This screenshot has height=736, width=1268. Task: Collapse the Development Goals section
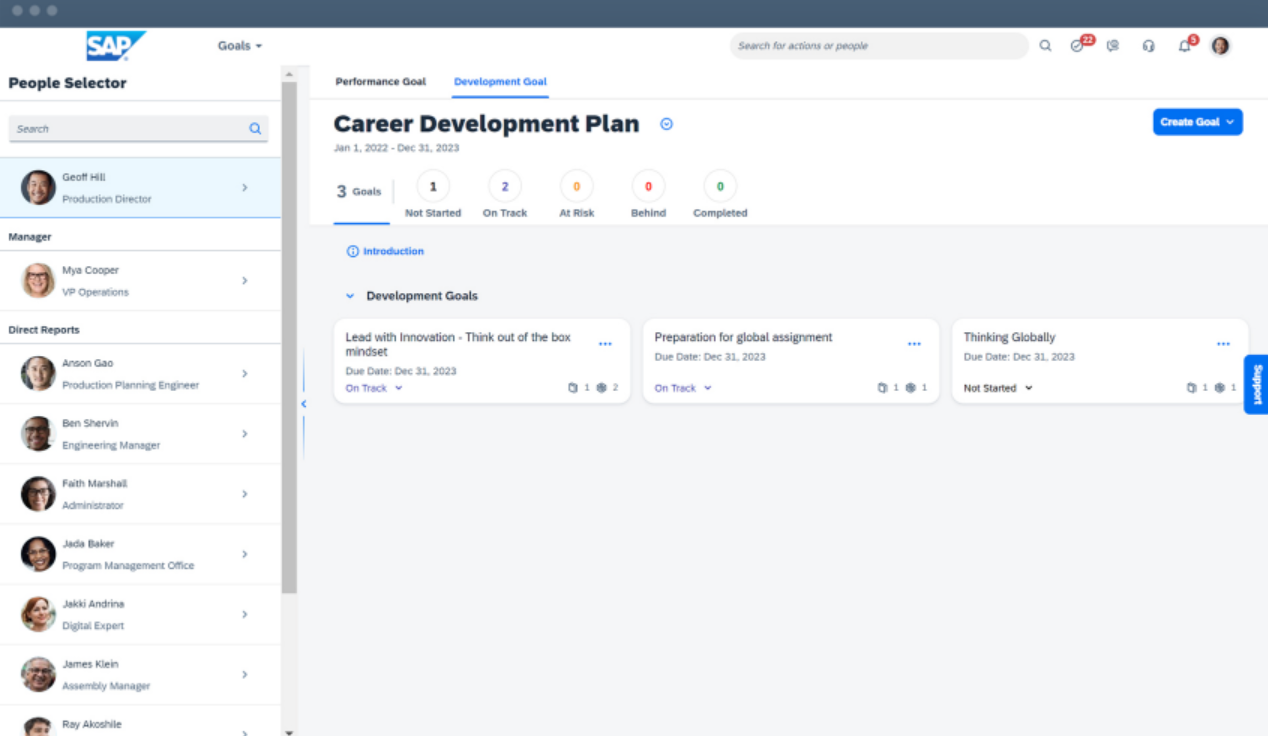pyautogui.click(x=349, y=296)
